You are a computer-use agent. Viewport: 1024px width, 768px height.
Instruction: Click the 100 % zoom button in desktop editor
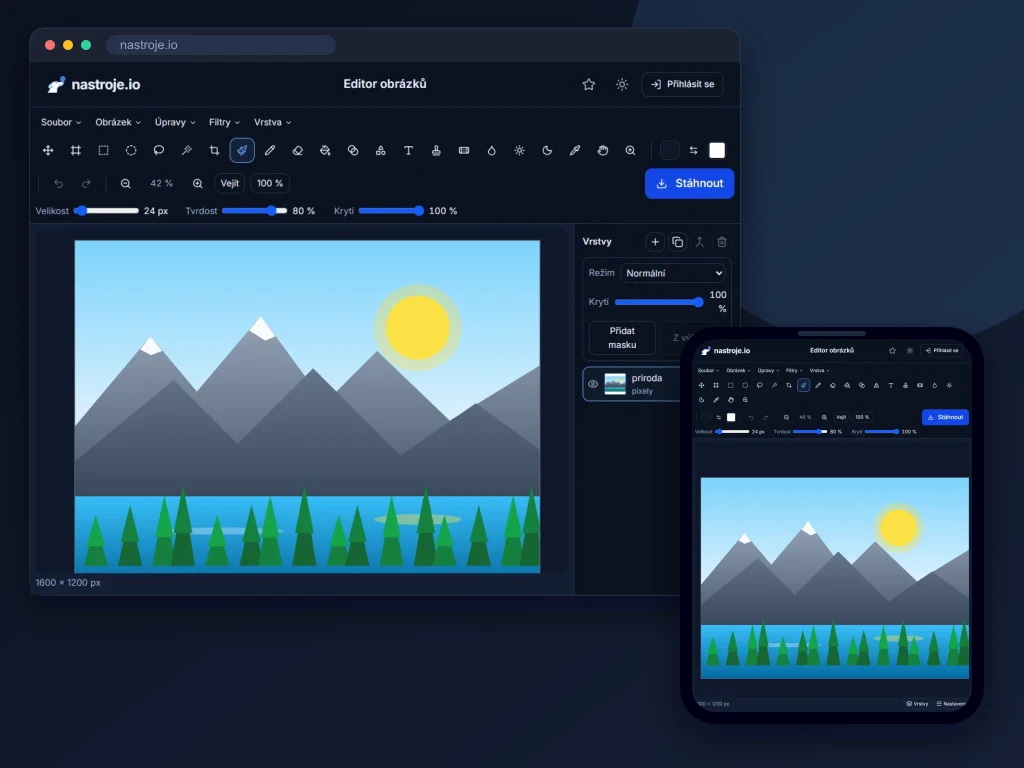pyautogui.click(x=270, y=184)
